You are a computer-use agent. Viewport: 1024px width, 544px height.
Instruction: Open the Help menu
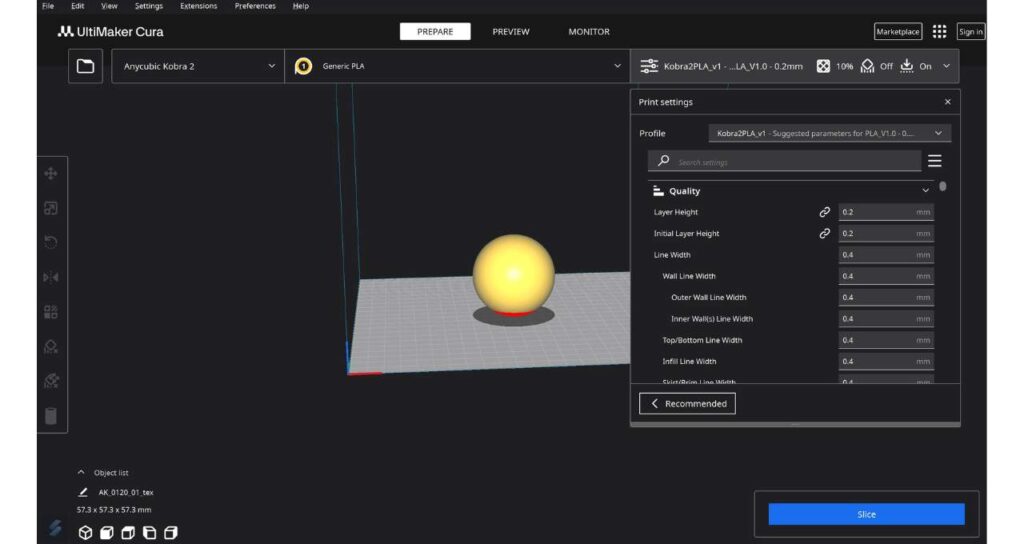coord(300,6)
